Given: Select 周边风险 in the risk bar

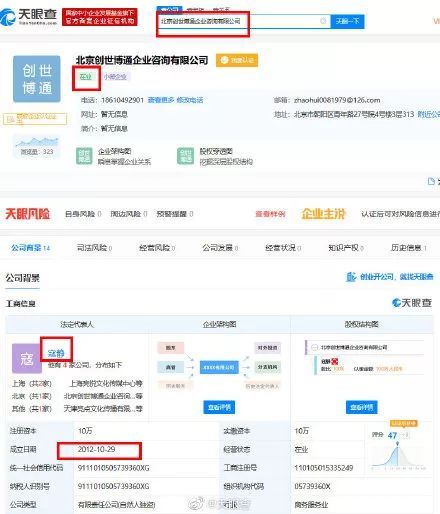Looking at the screenshot, I should [x=129, y=214].
